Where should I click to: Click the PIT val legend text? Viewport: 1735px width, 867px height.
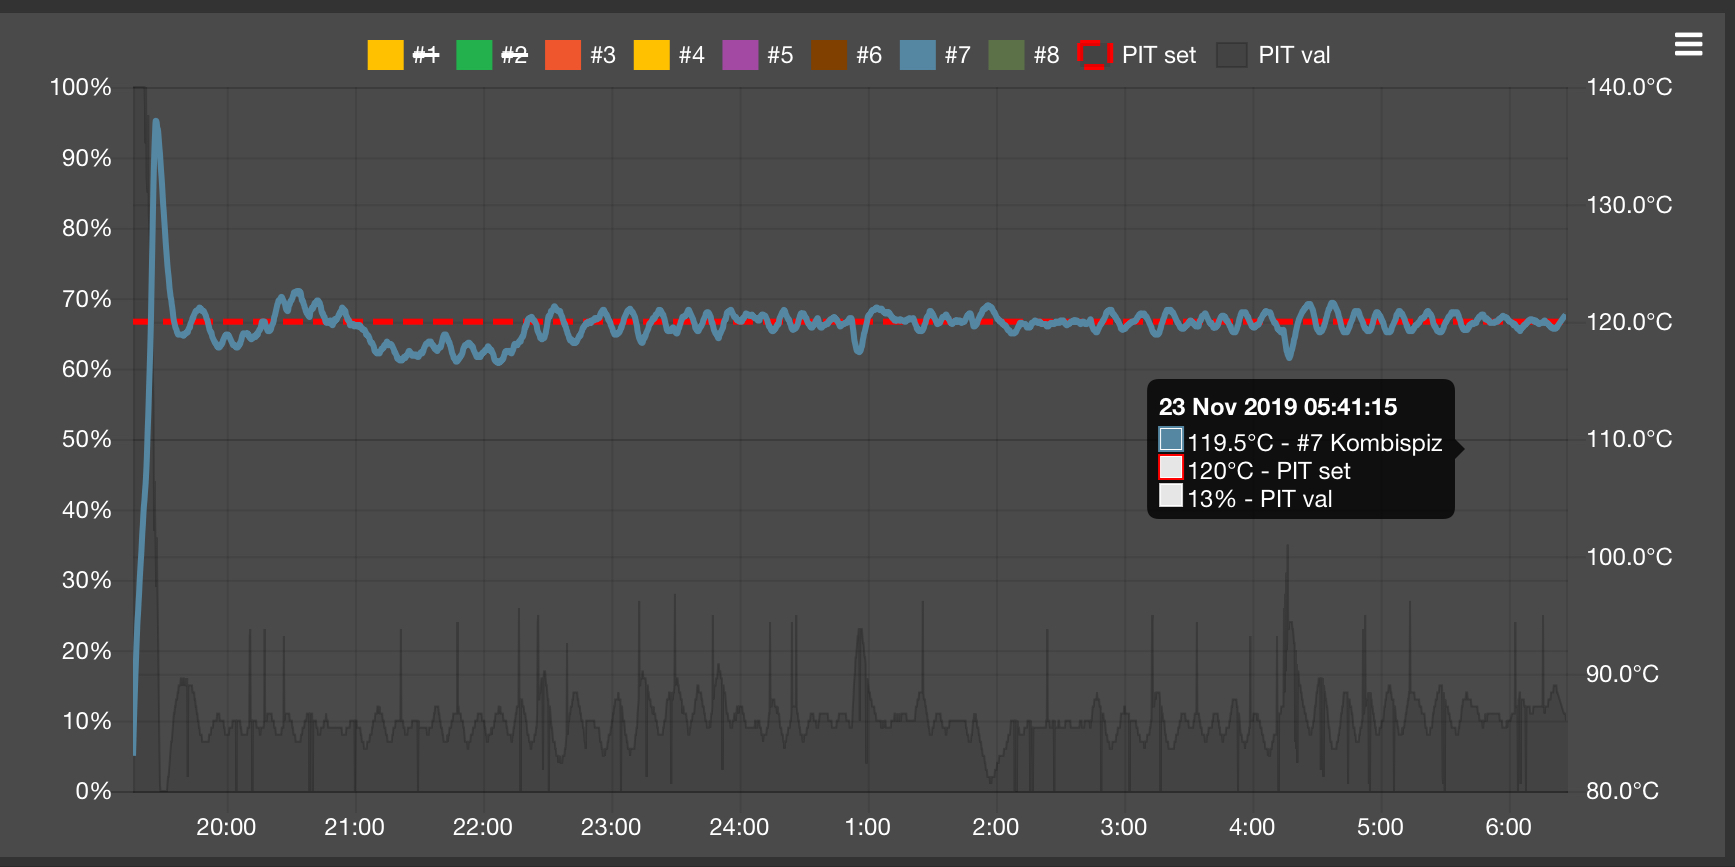(1294, 55)
